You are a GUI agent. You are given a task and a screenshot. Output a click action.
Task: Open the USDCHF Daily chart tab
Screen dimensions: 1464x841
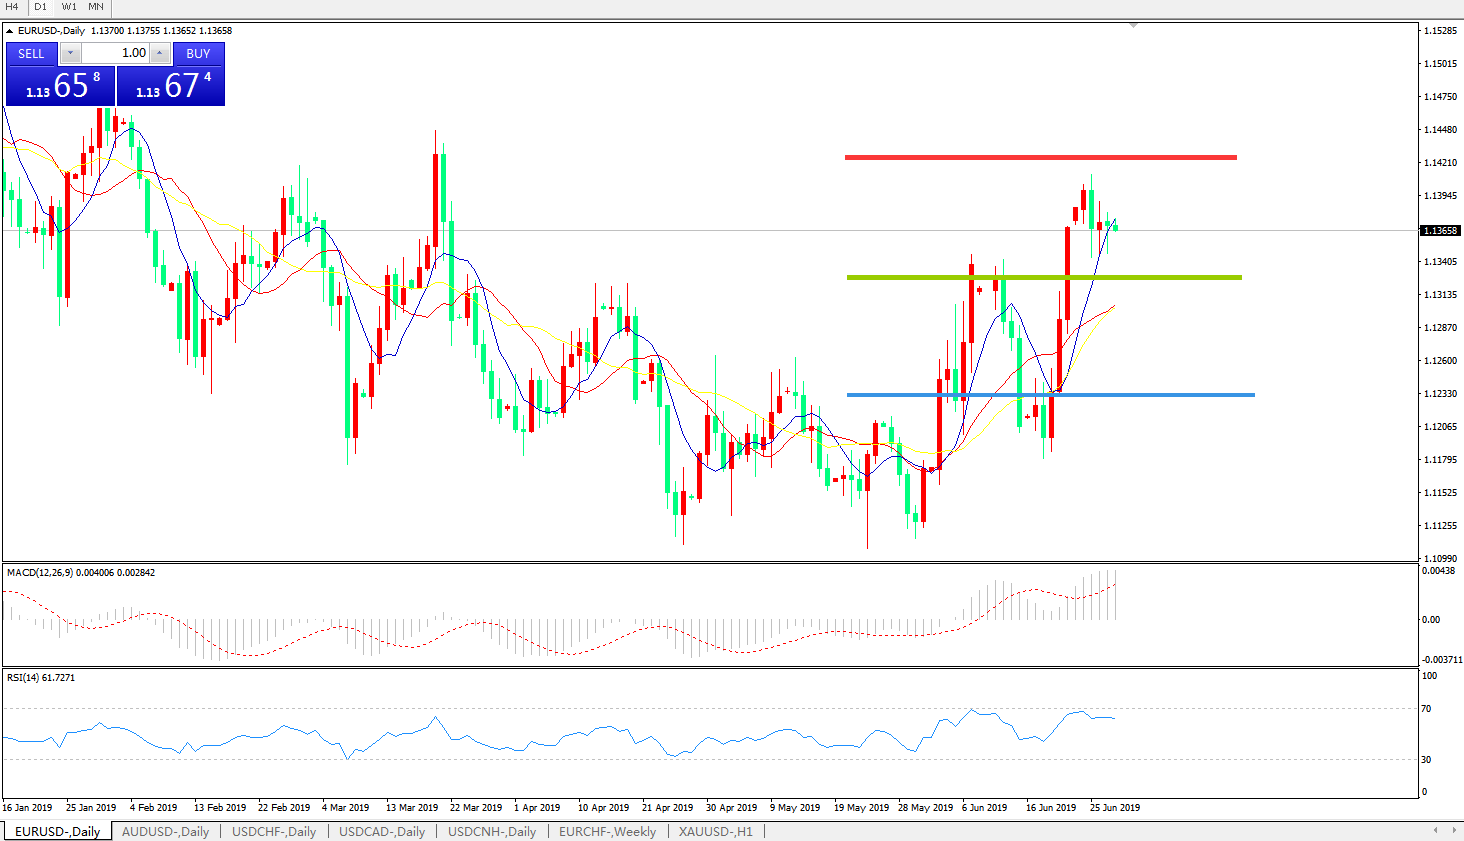pyautogui.click(x=274, y=831)
